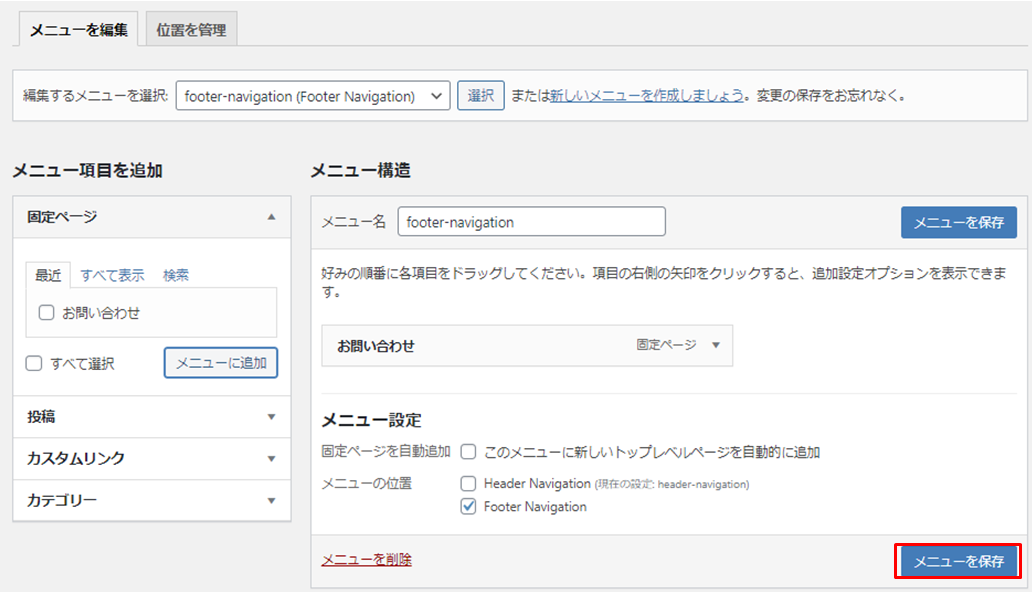Open the 位置を管理 tab
Viewport: 1032px width, 592px height.
[191, 30]
